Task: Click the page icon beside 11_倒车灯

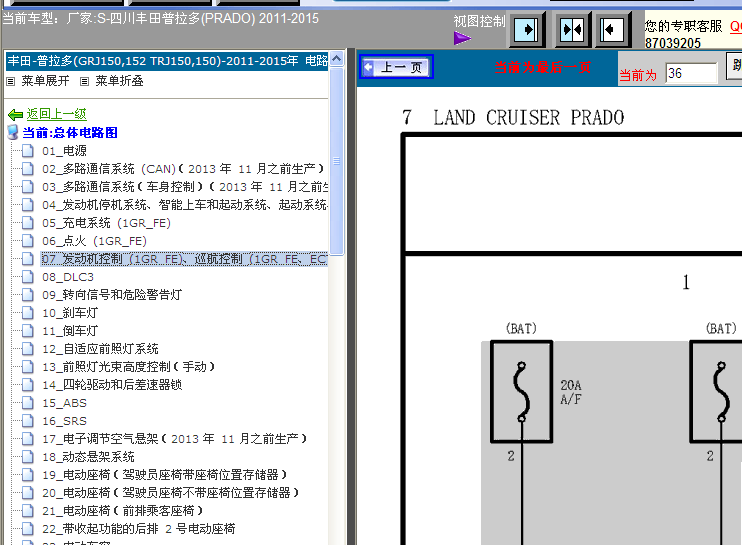Action: tap(28, 331)
